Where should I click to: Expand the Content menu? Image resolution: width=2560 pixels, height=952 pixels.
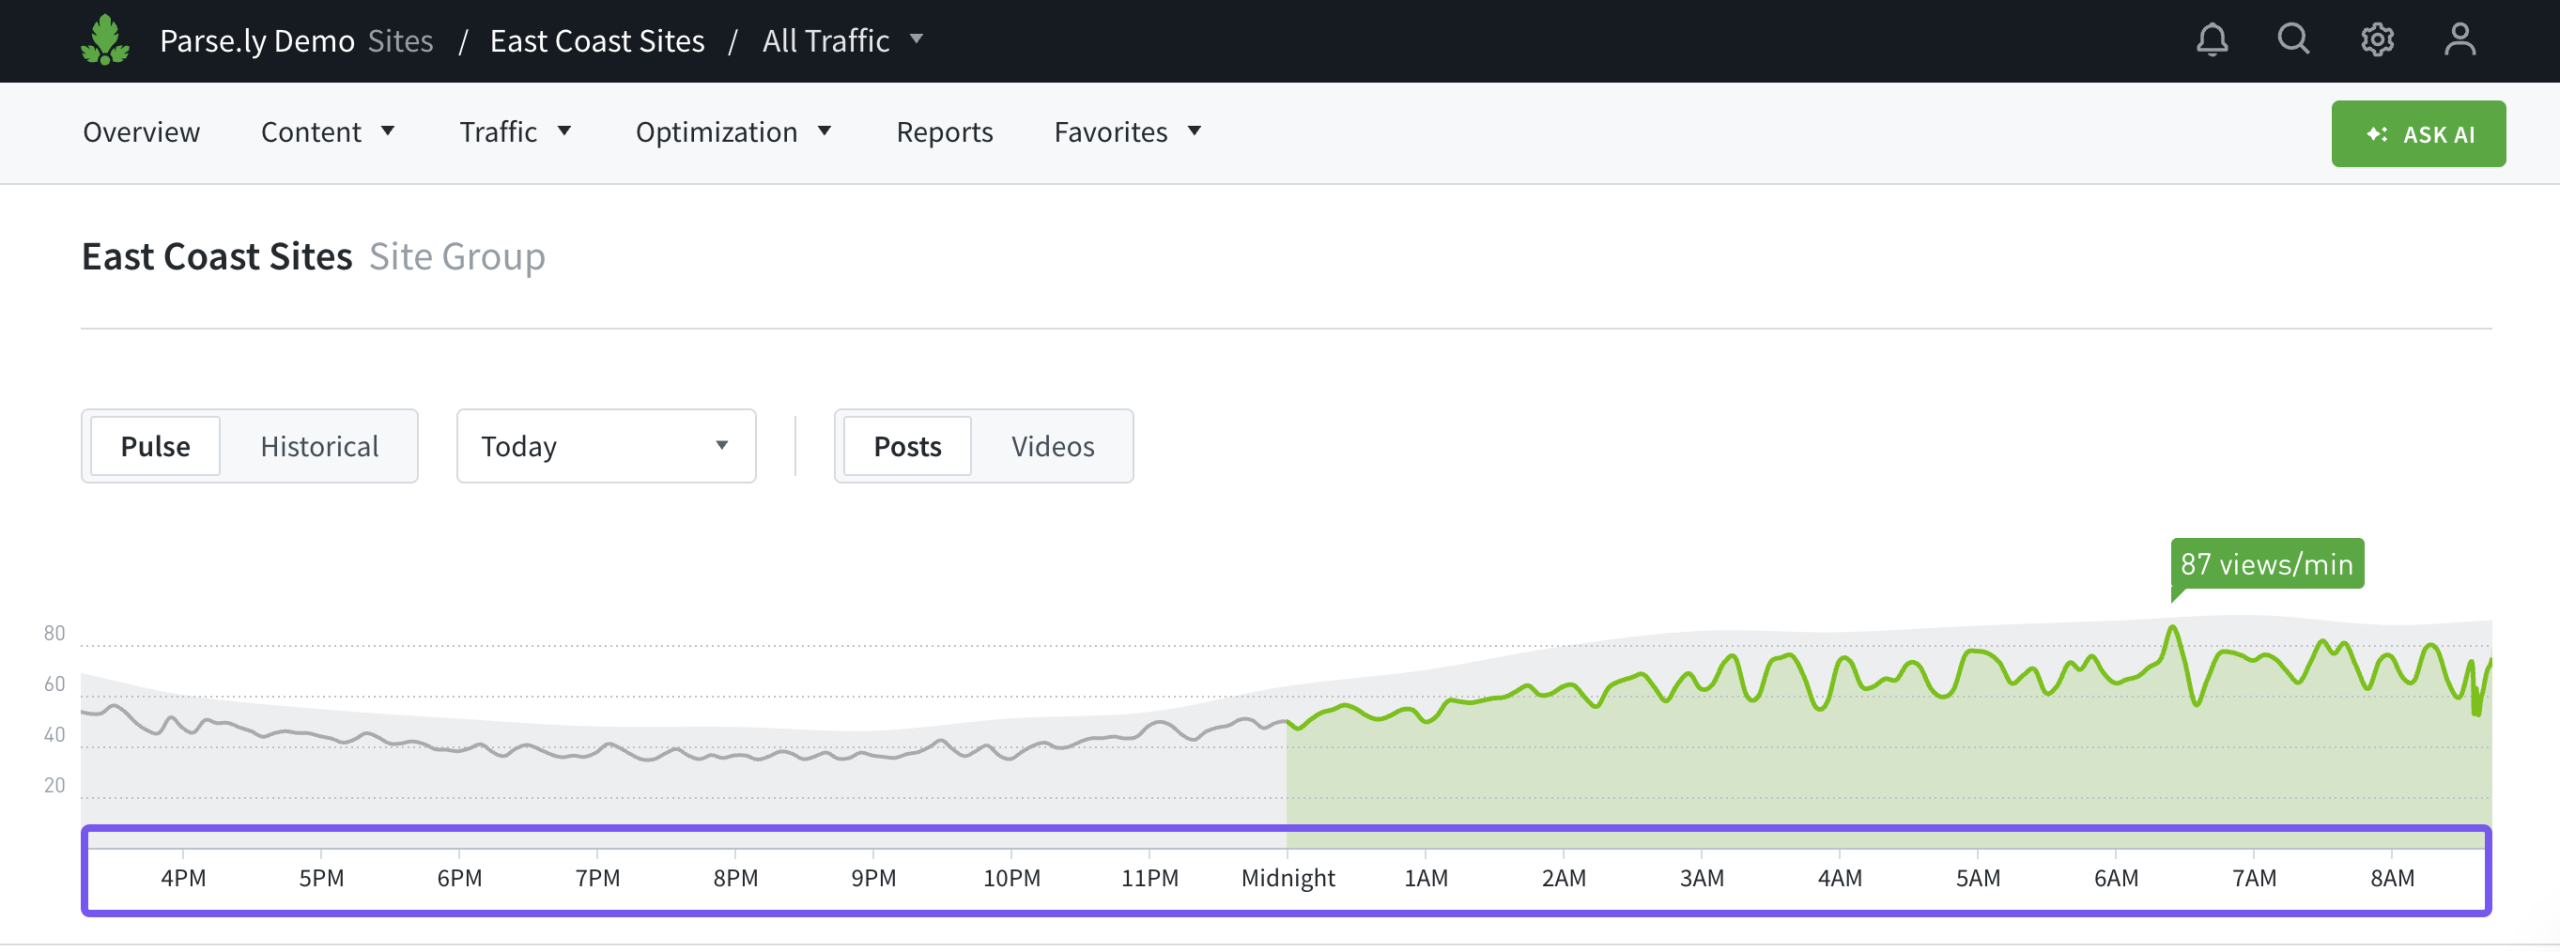click(x=327, y=132)
